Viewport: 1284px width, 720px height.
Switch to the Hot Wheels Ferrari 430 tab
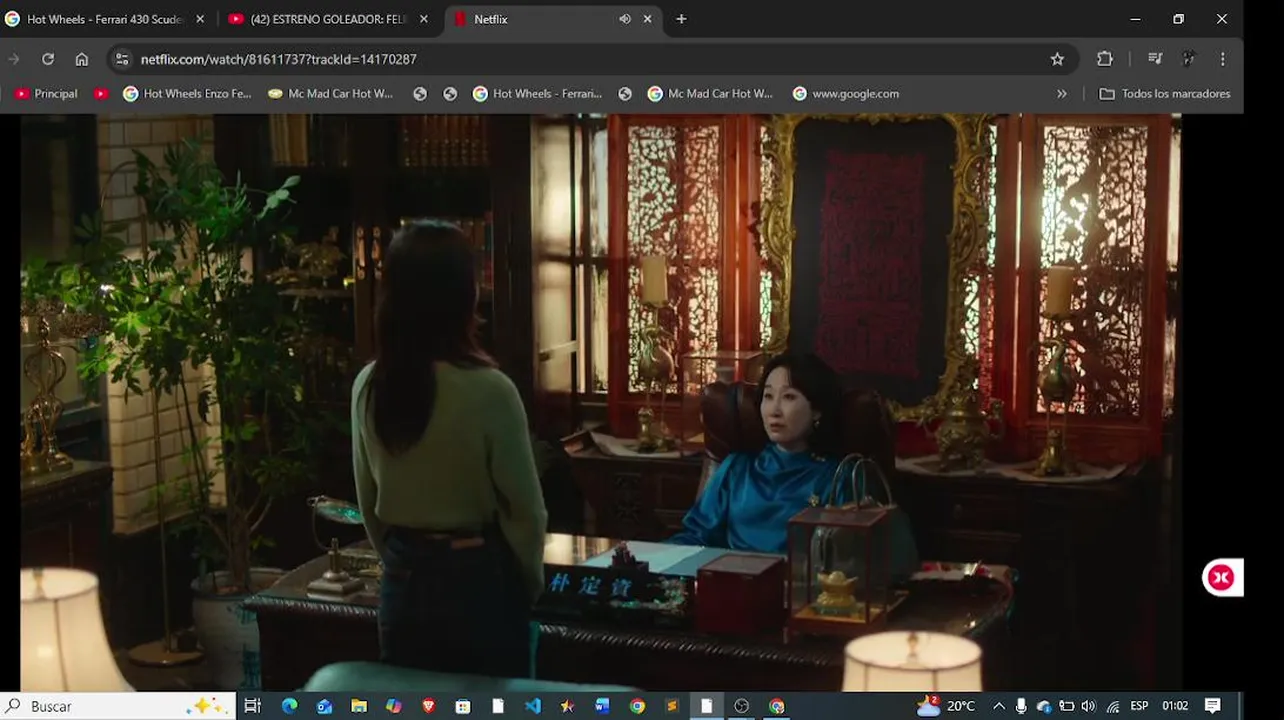[x=105, y=19]
